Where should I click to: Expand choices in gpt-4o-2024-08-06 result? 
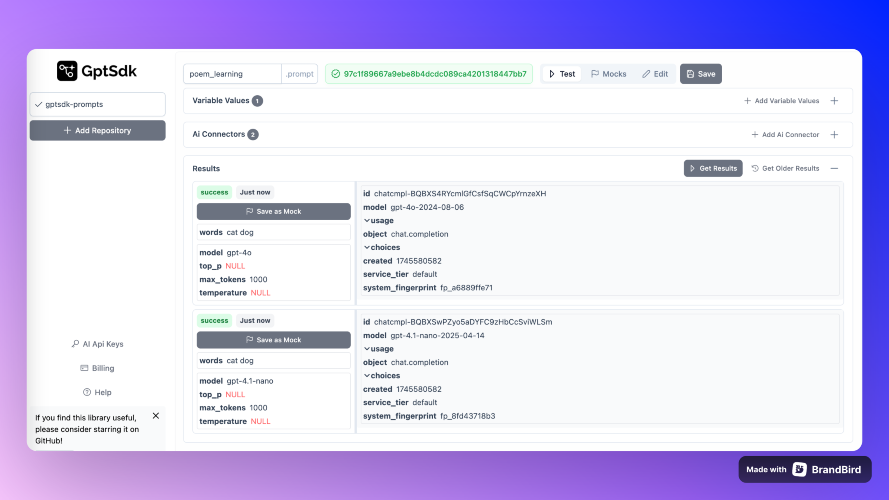(x=382, y=247)
